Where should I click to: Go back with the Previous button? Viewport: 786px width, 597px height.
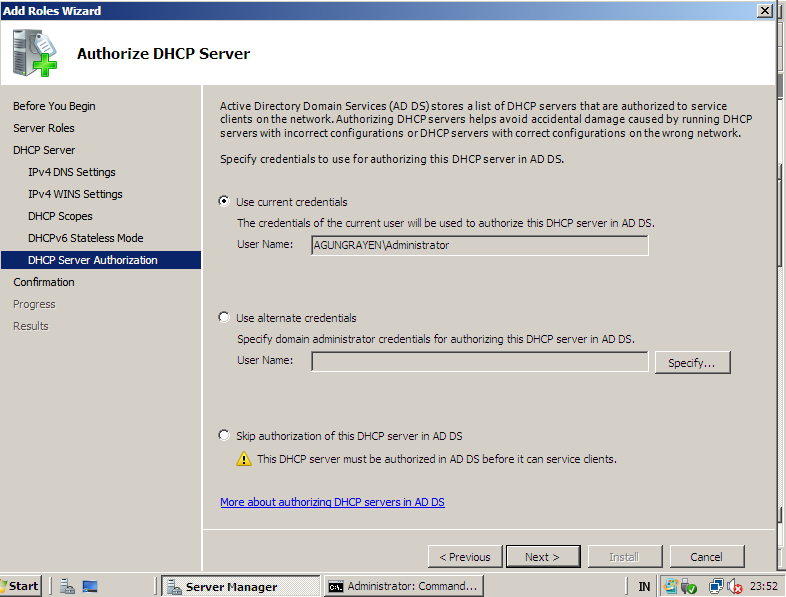point(465,556)
